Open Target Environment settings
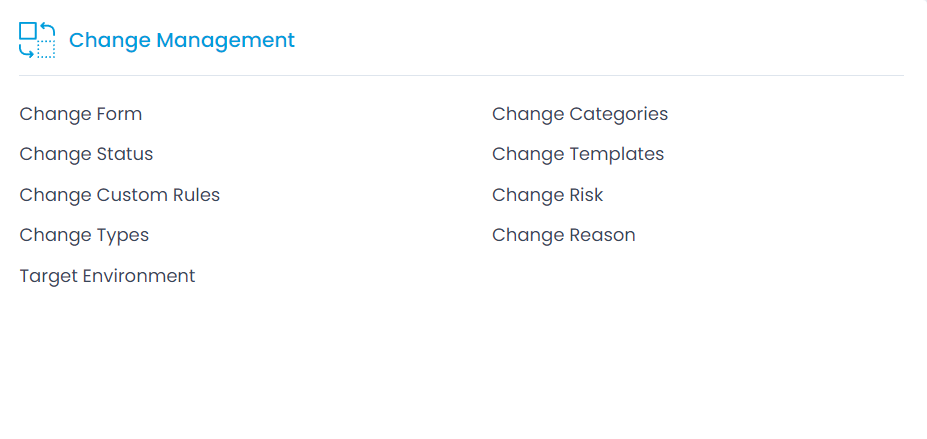The width and height of the screenshot is (927, 439). [108, 276]
